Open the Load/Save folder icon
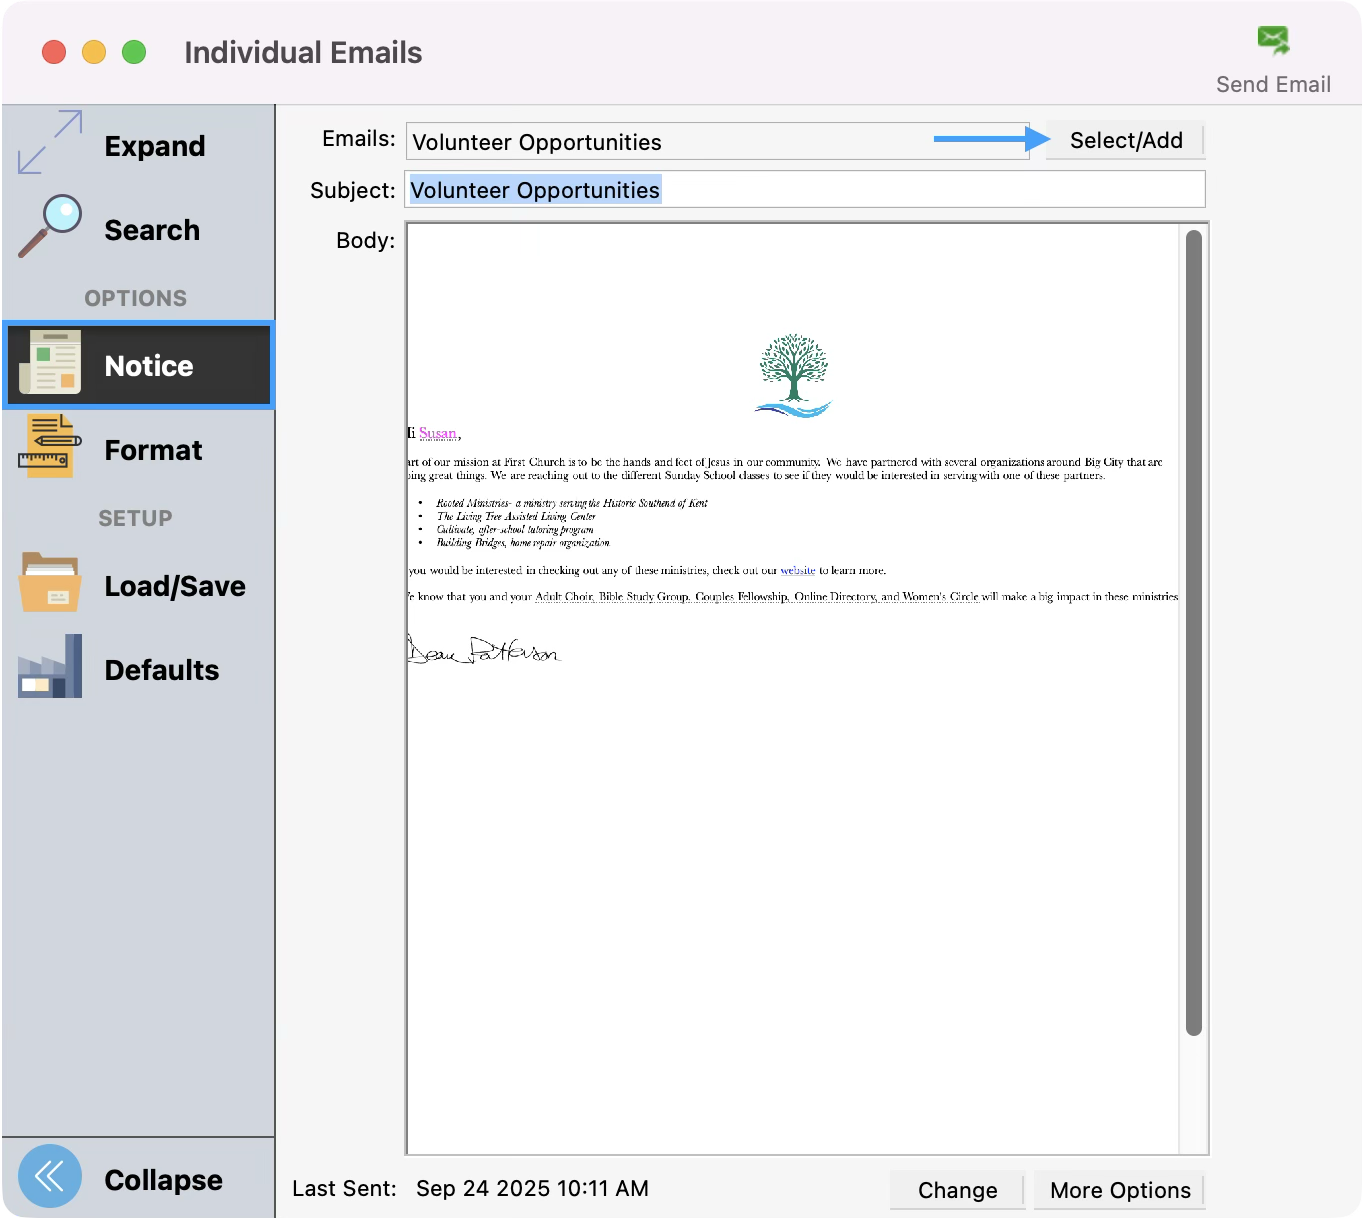Viewport: 1362px width, 1218px height. click(50, 582)
